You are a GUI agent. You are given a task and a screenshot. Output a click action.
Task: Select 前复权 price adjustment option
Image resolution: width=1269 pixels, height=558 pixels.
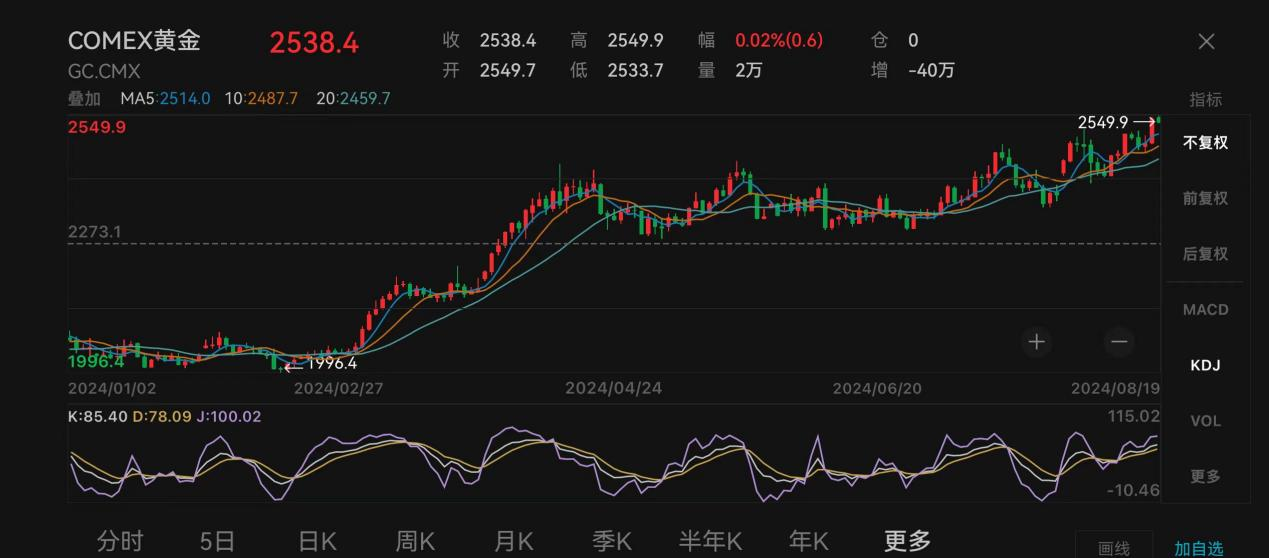pyautogui.click(x=1205, y=198)
